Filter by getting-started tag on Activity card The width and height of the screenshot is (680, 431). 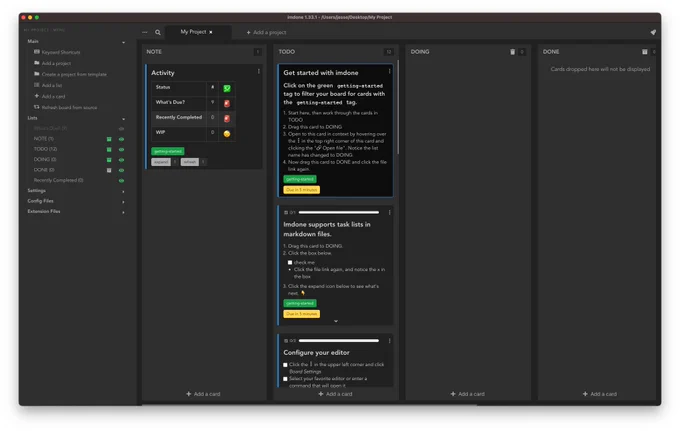coord(168,151)
